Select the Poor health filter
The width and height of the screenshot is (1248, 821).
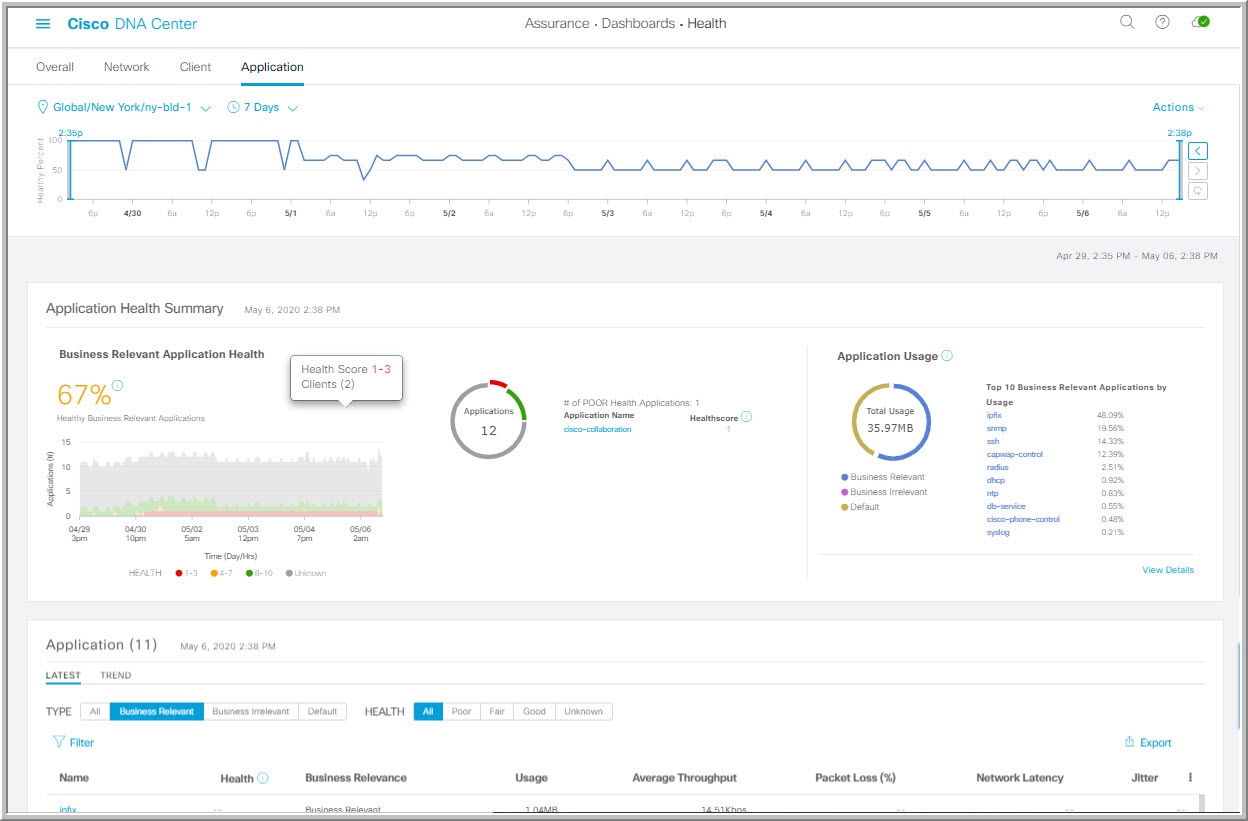(461, 712)
